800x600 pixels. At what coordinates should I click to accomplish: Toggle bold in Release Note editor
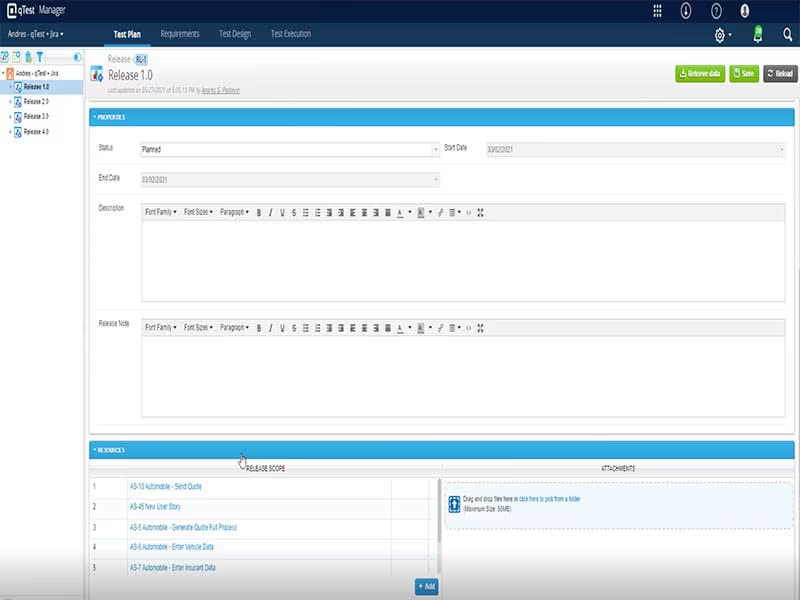(x=259, y=328)
